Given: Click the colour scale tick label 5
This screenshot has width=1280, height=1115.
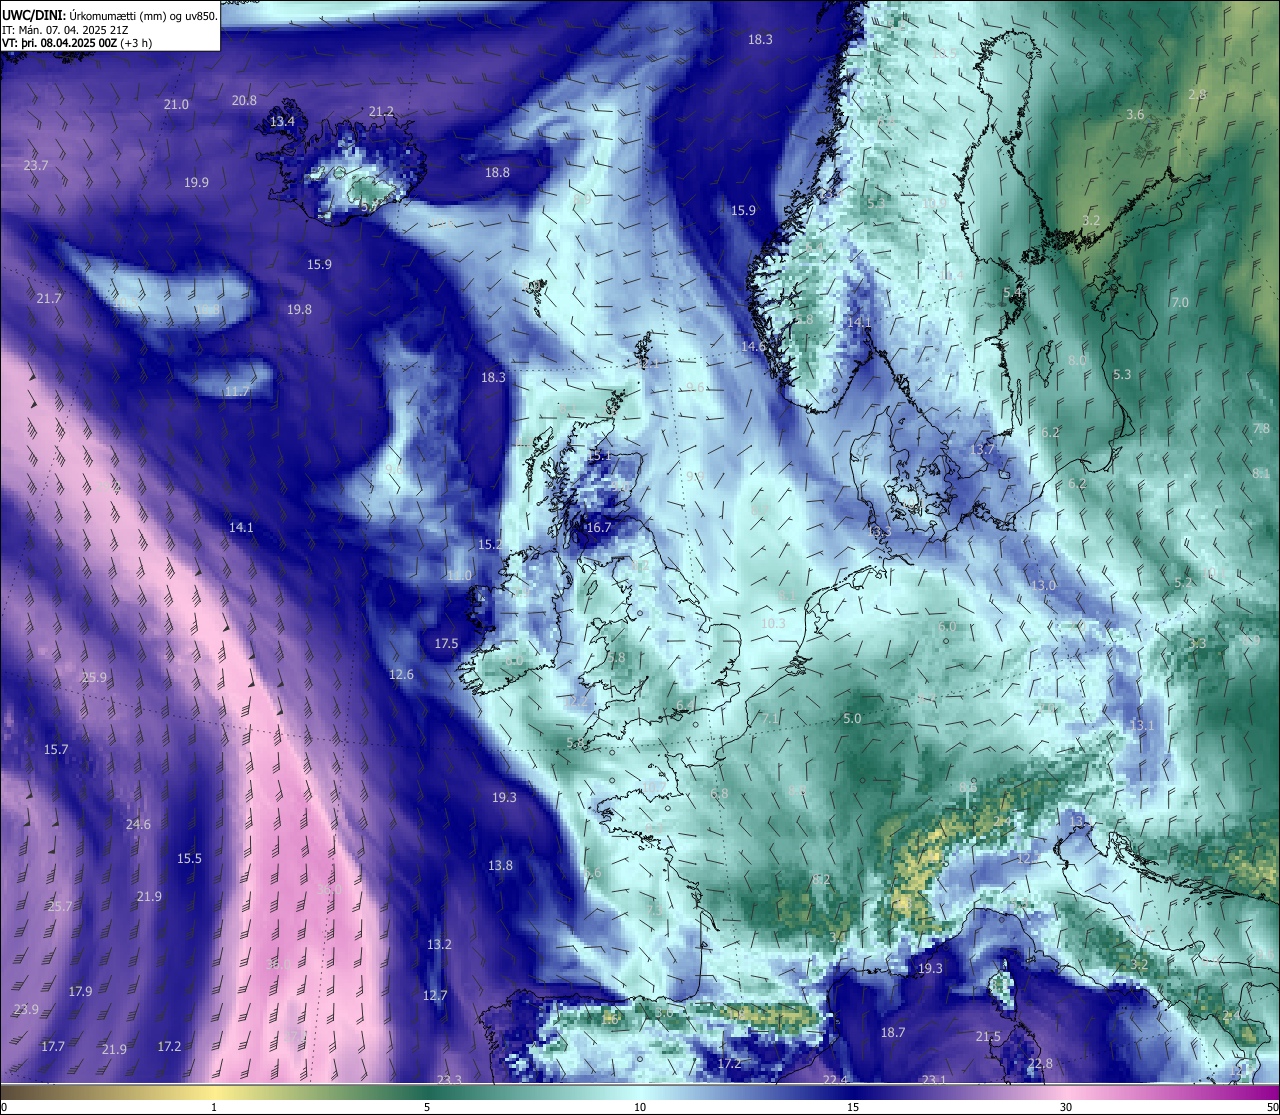Looking at the screenshot, I should pos(427,1107).
